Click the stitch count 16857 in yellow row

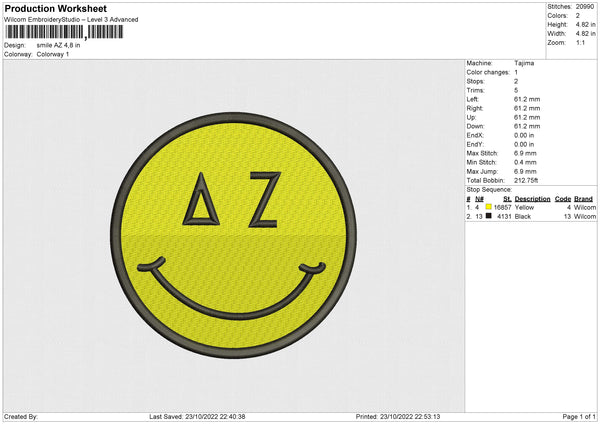coord(502,207)
